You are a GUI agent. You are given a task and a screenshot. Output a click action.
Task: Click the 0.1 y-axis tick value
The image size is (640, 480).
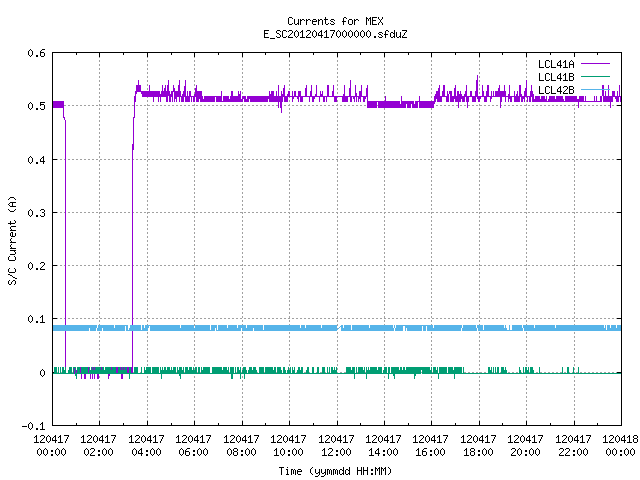(x=36, y=319)
